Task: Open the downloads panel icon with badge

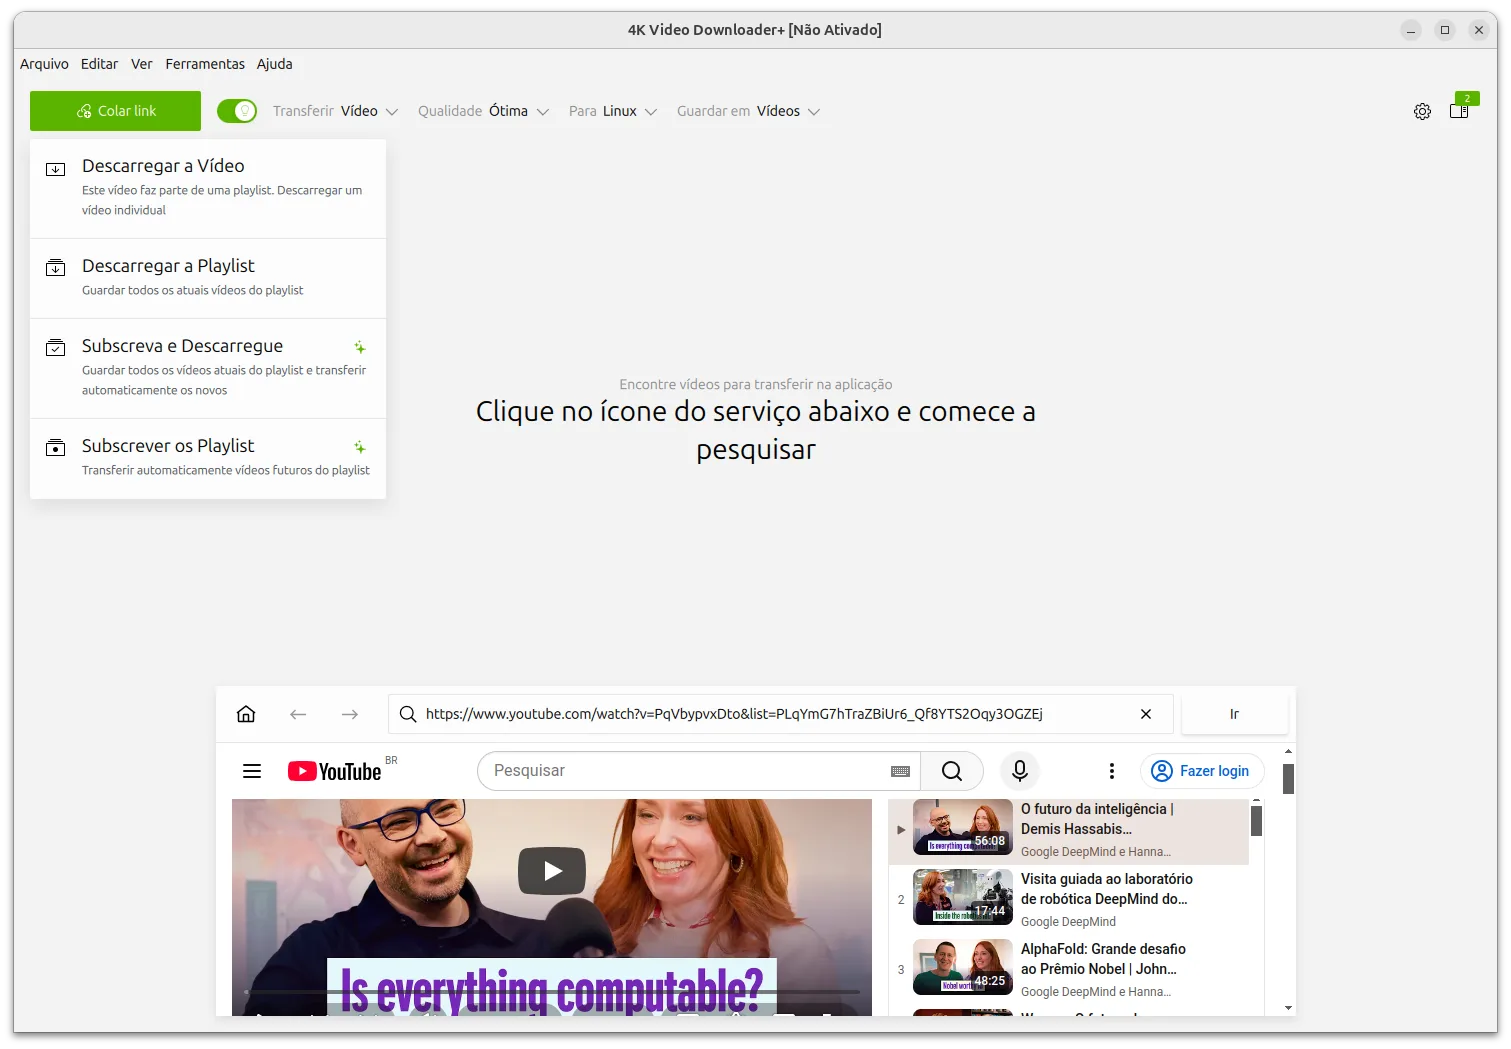Action: 1459,110
